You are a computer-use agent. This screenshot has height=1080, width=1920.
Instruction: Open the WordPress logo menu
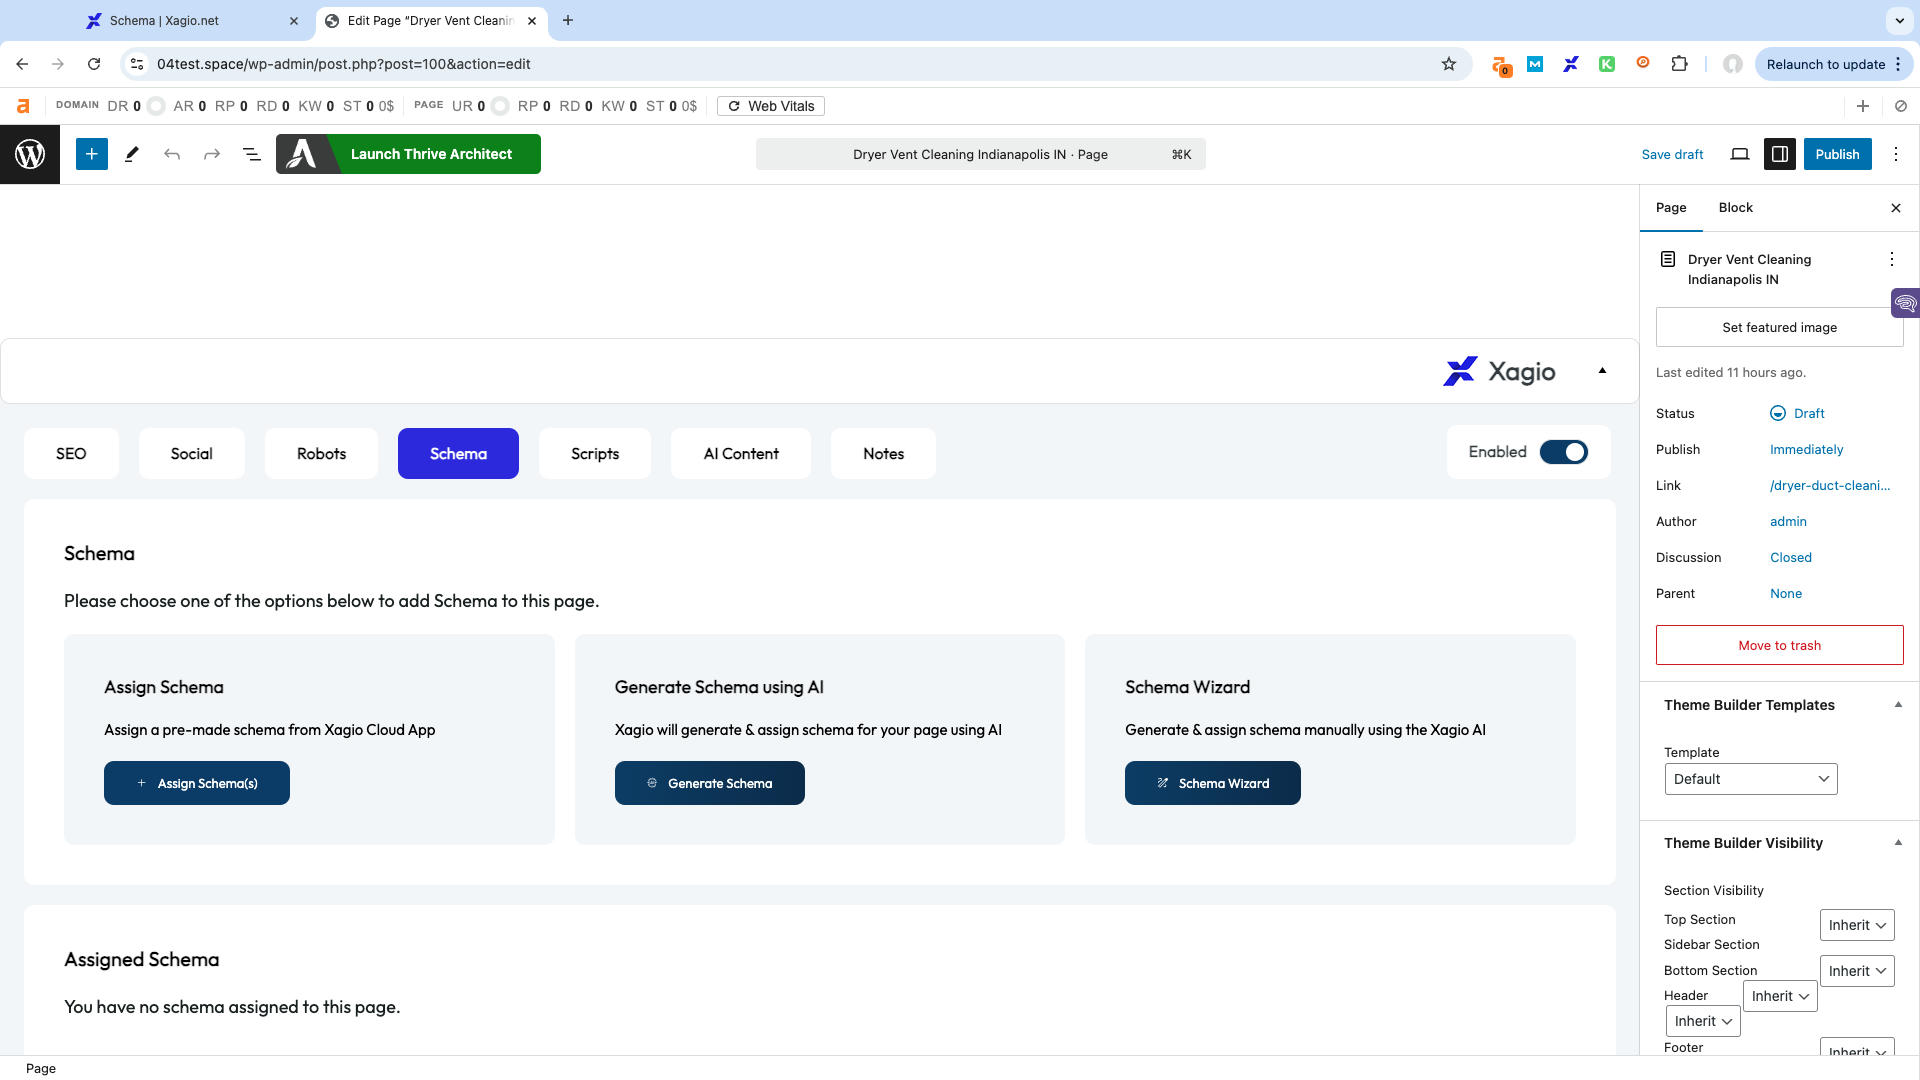coord(30,154)
